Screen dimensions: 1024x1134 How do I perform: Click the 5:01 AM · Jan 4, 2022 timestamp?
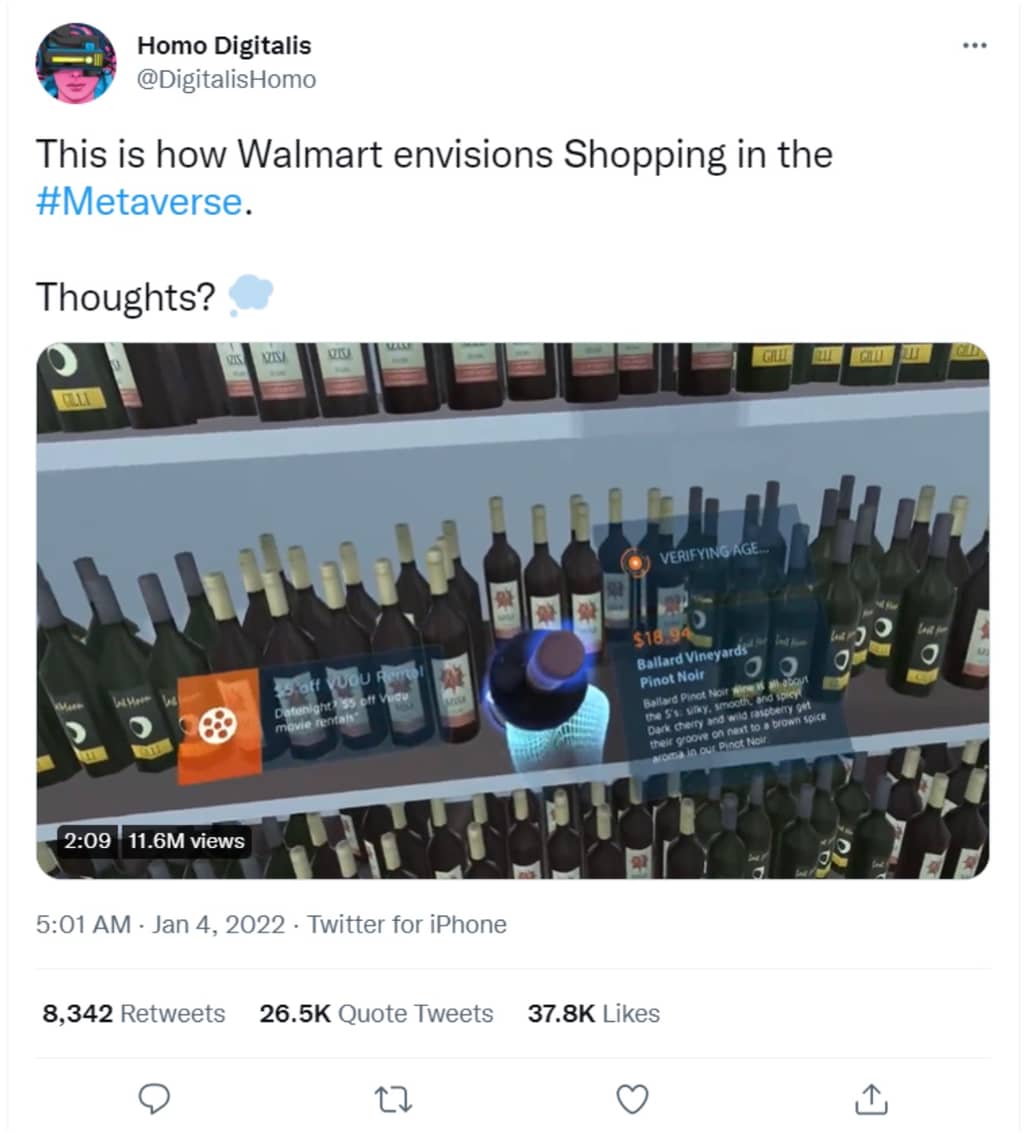click(161, 924)
